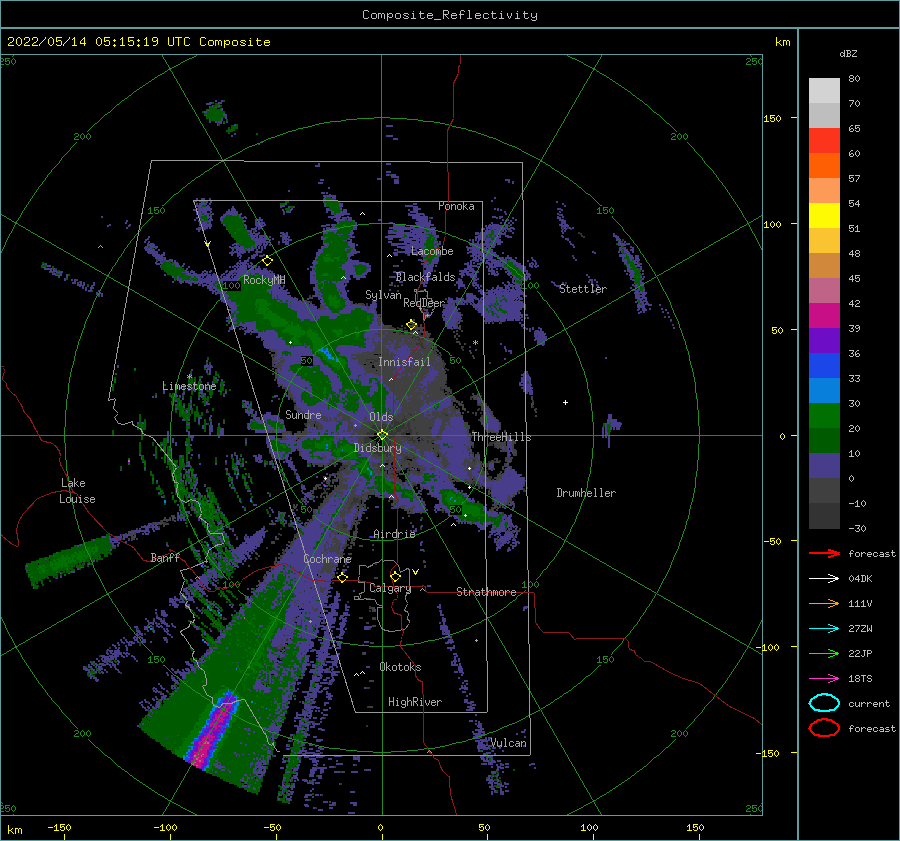Click the dark green 10-20 dBZ swatch

tap(824, 440)
